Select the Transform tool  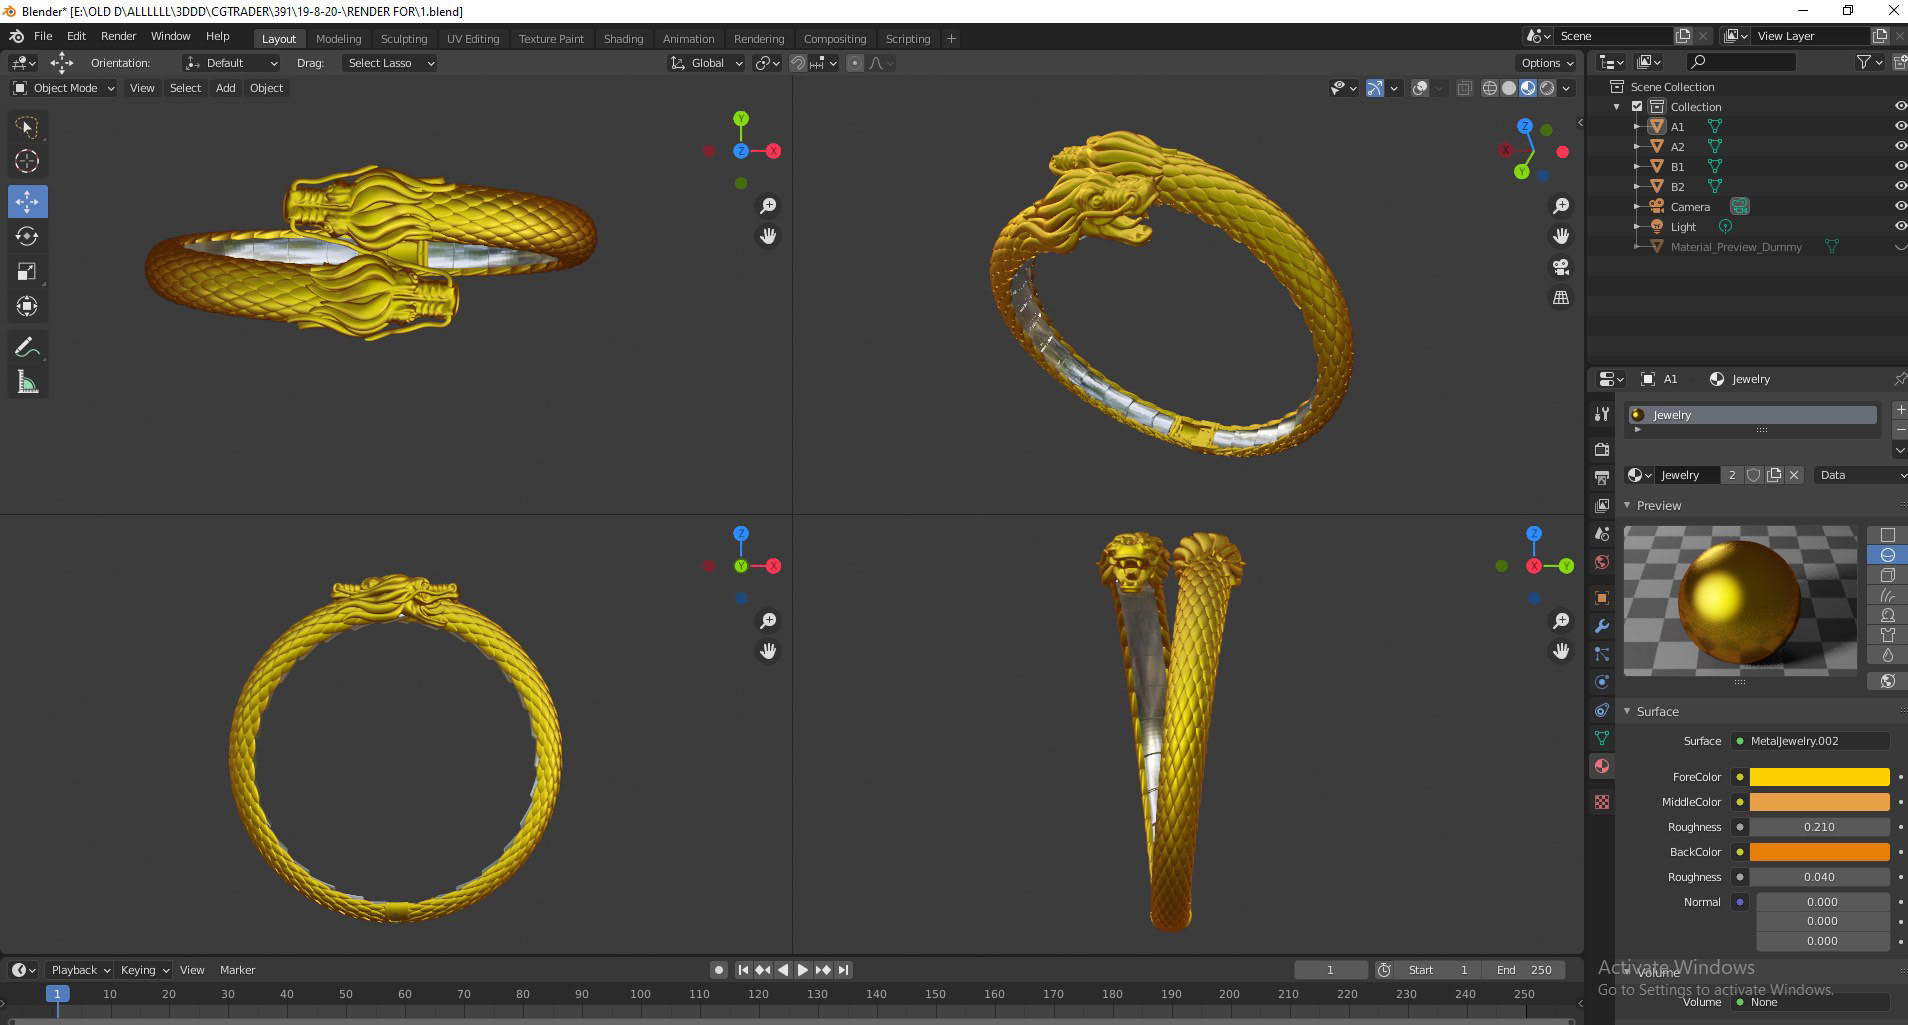(27, 306)
